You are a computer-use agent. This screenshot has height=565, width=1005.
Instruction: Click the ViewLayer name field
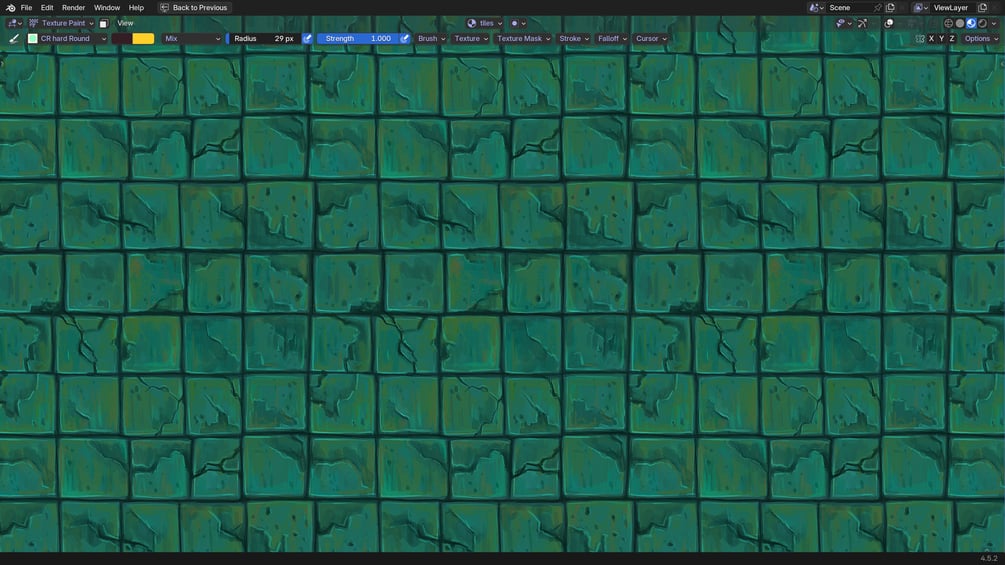[954, 8]
